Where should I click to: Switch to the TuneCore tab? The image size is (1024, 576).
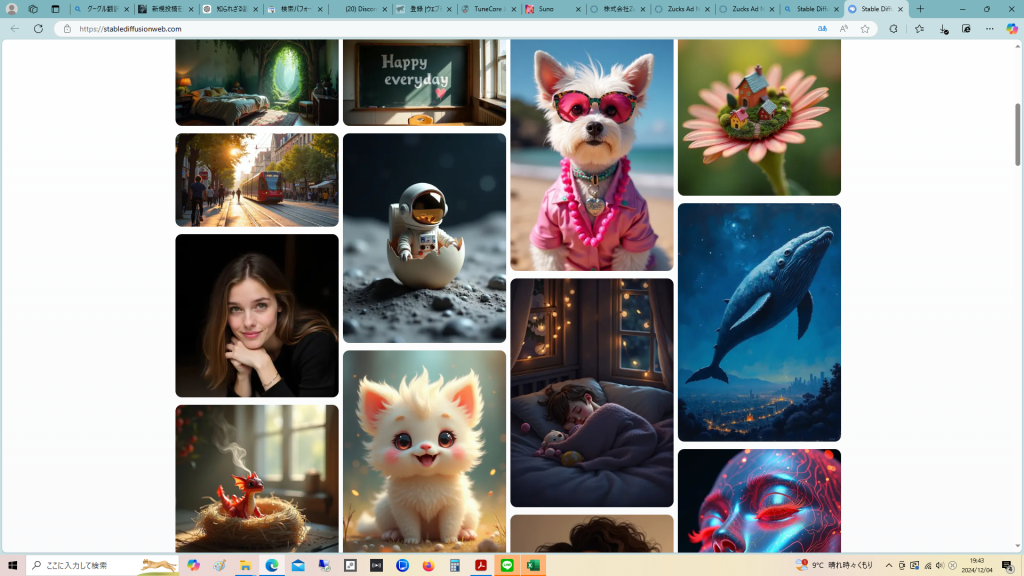point(489,9)
